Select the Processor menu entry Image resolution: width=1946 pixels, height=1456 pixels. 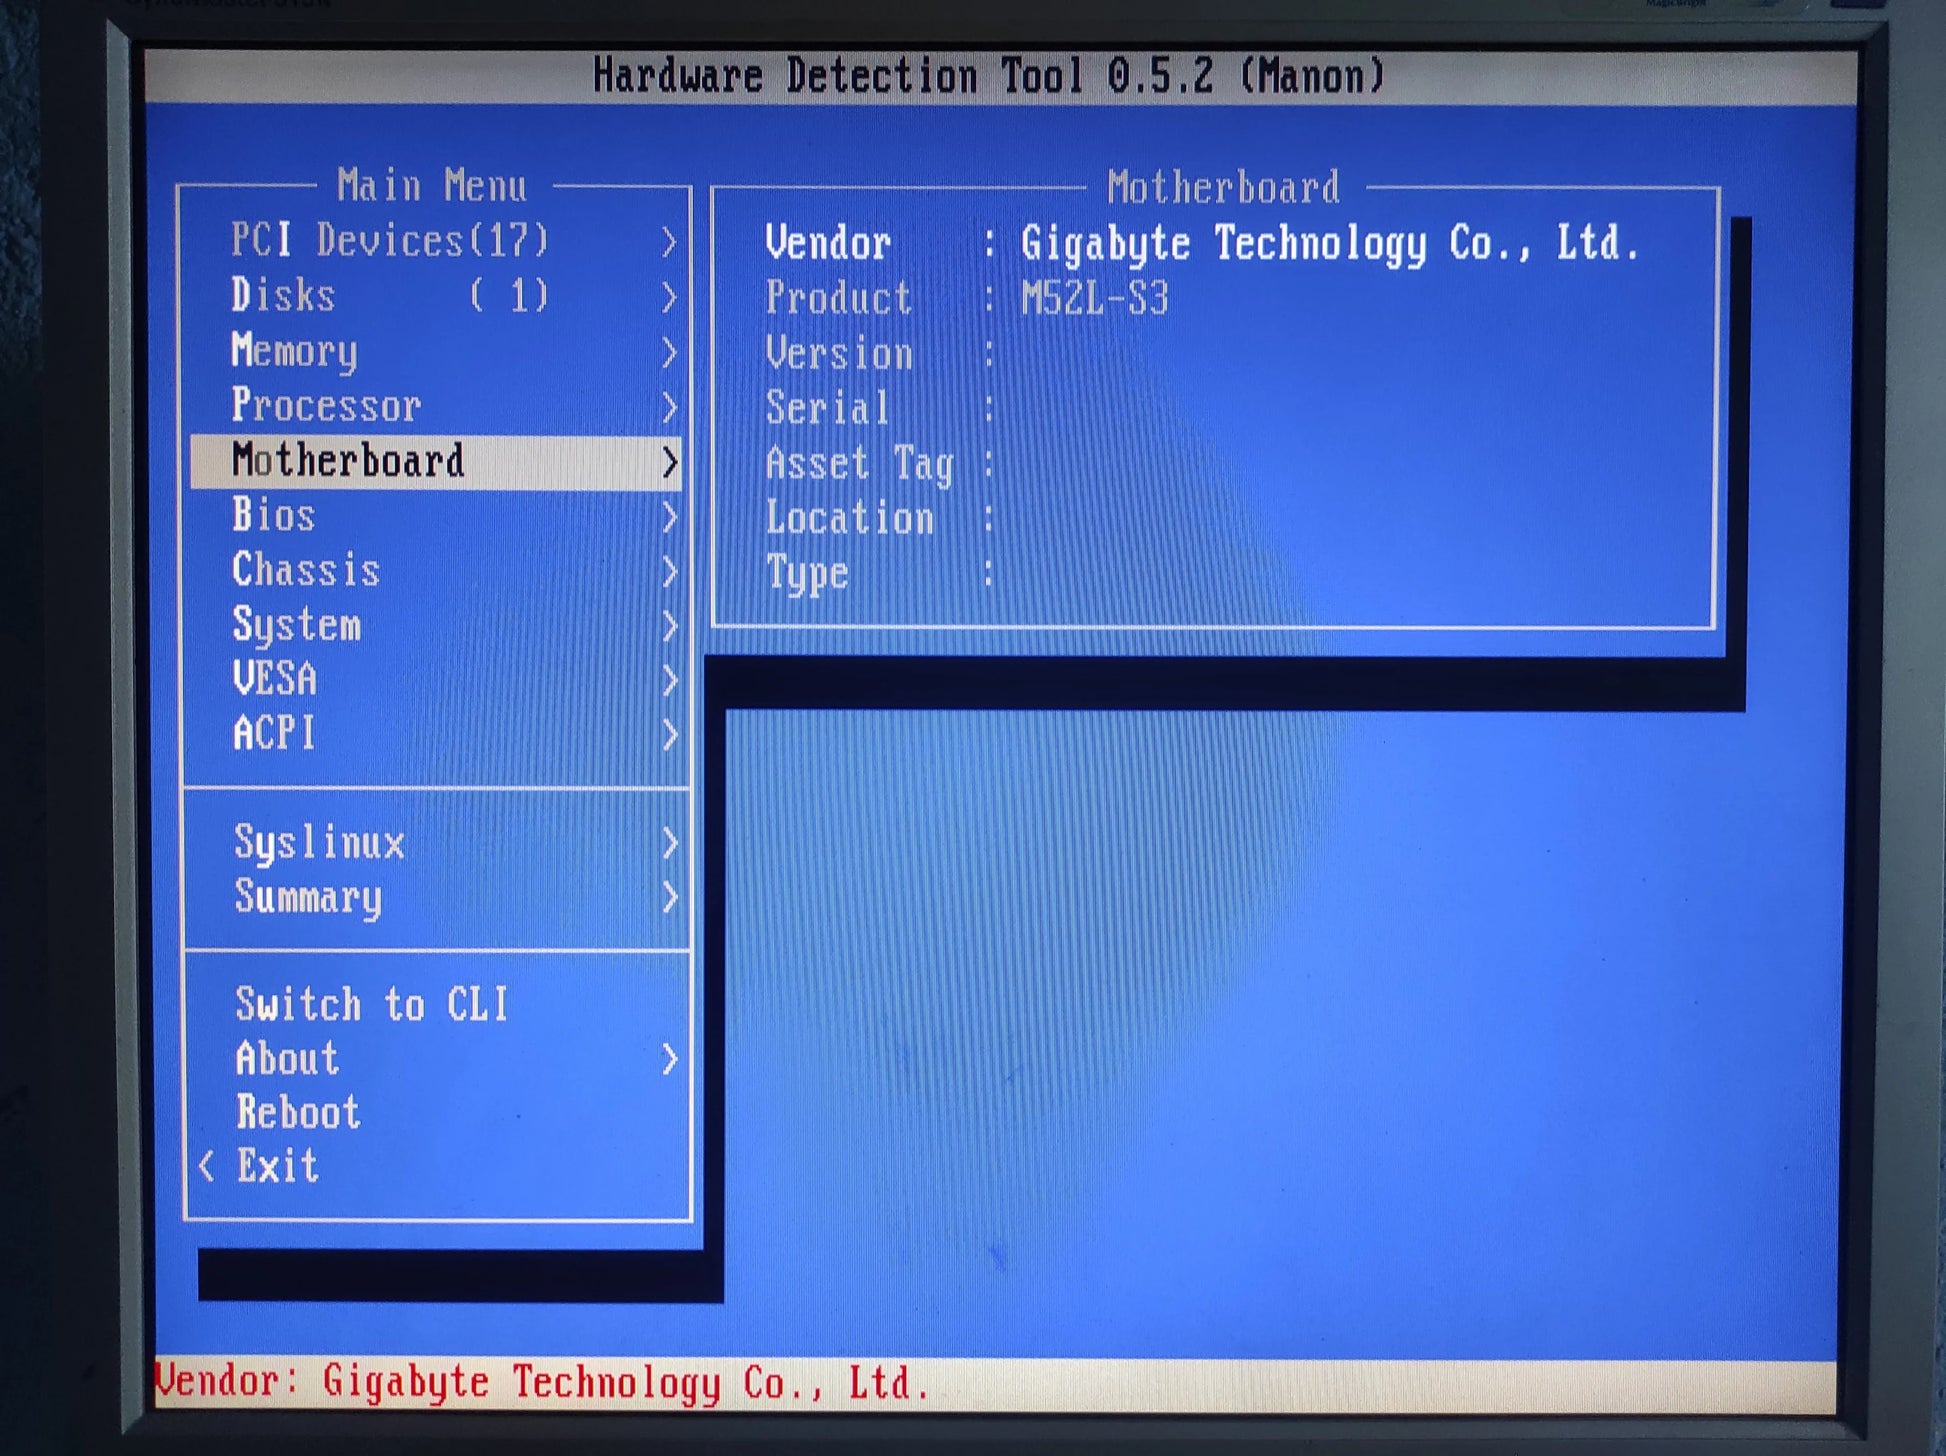(x=436, y=406)
